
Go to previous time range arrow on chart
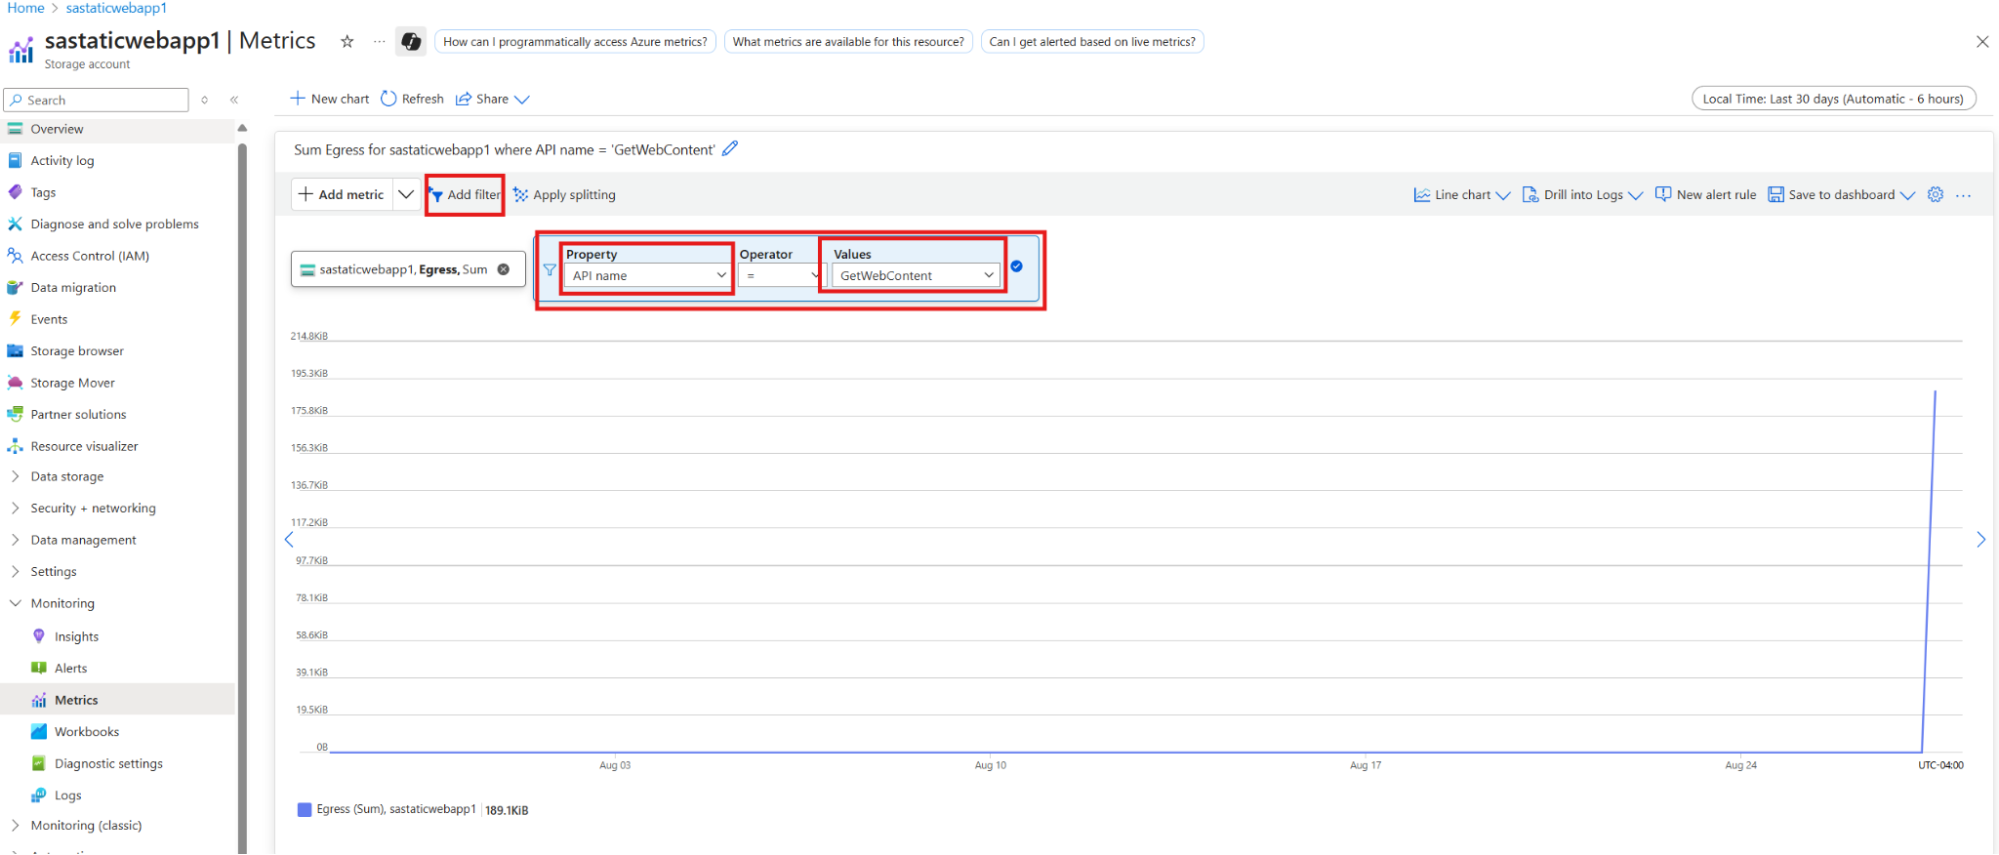tap(289, 539)
